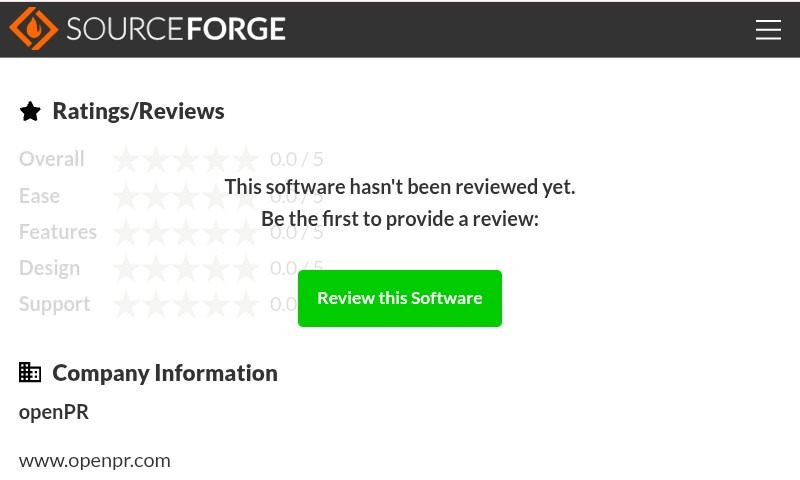The height and width of the screenshot is (480, 800).
Task: Open the hamburger navigation menu
Action: tap(768, 30)
